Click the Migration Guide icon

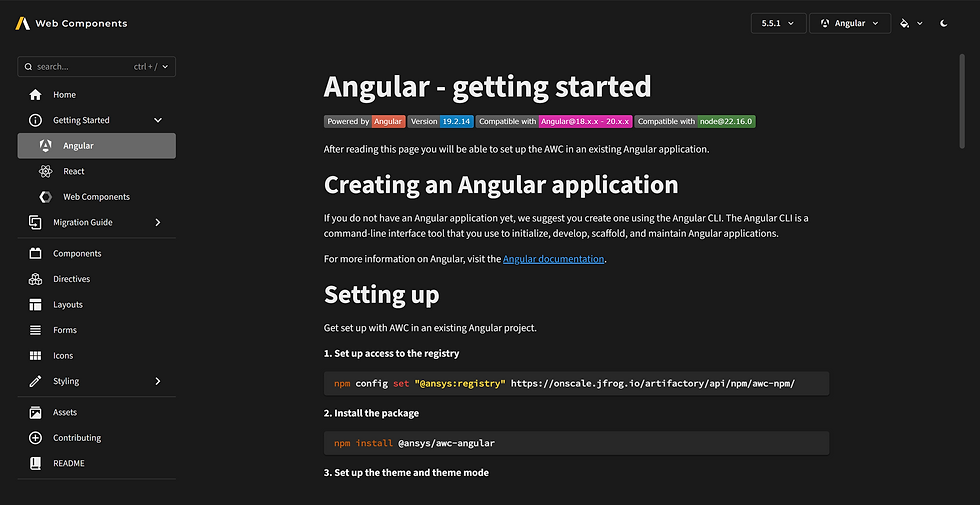[x=36, y=222]
